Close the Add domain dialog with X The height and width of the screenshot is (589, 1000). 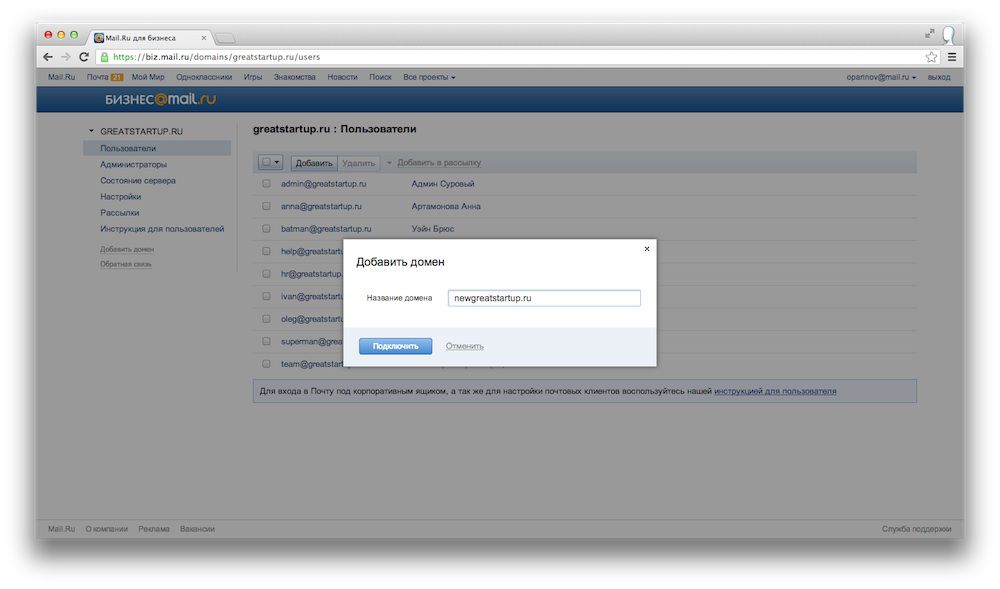coord(647,249)
